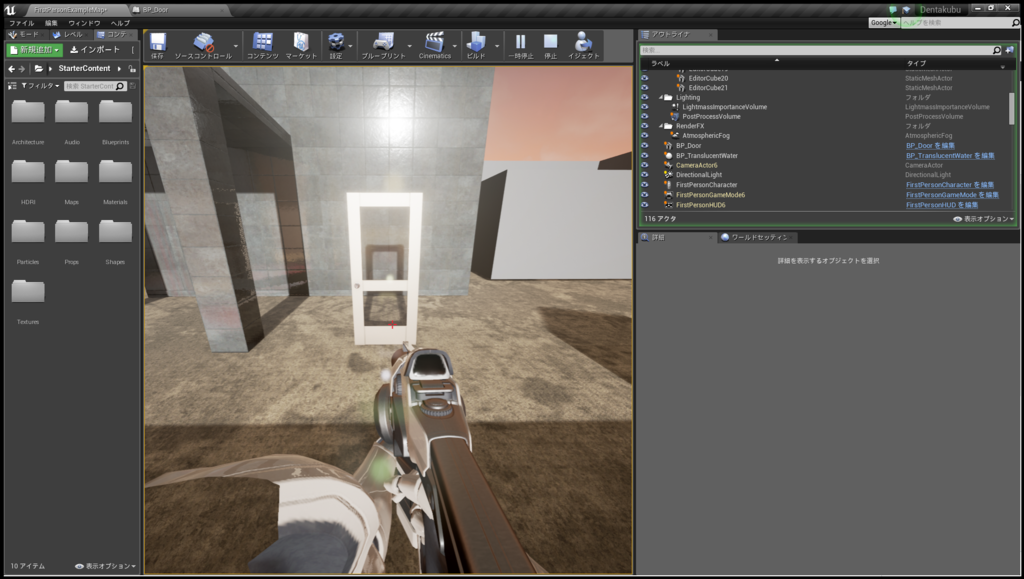Go forward in content browser history
Viewport: 1024px width, 579px height.
coord(22,69)
